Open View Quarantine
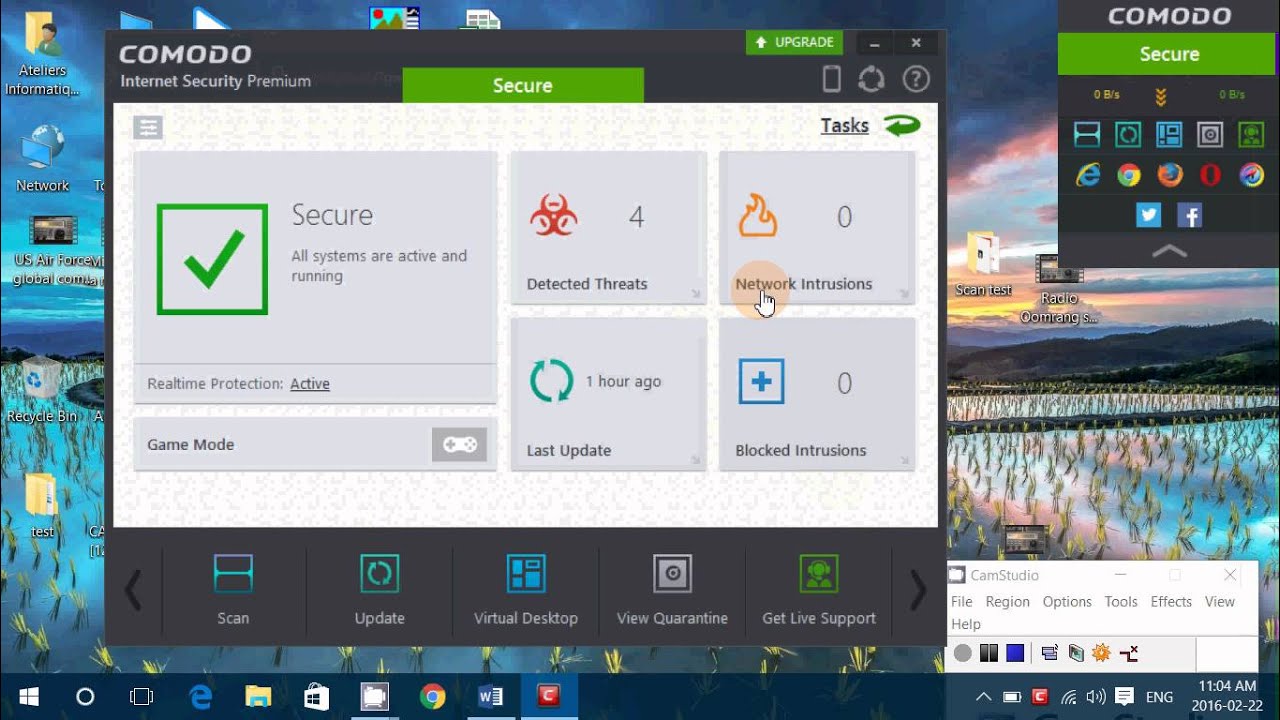Viewport: 1280px width, 720px height. [x=672, y=590]
